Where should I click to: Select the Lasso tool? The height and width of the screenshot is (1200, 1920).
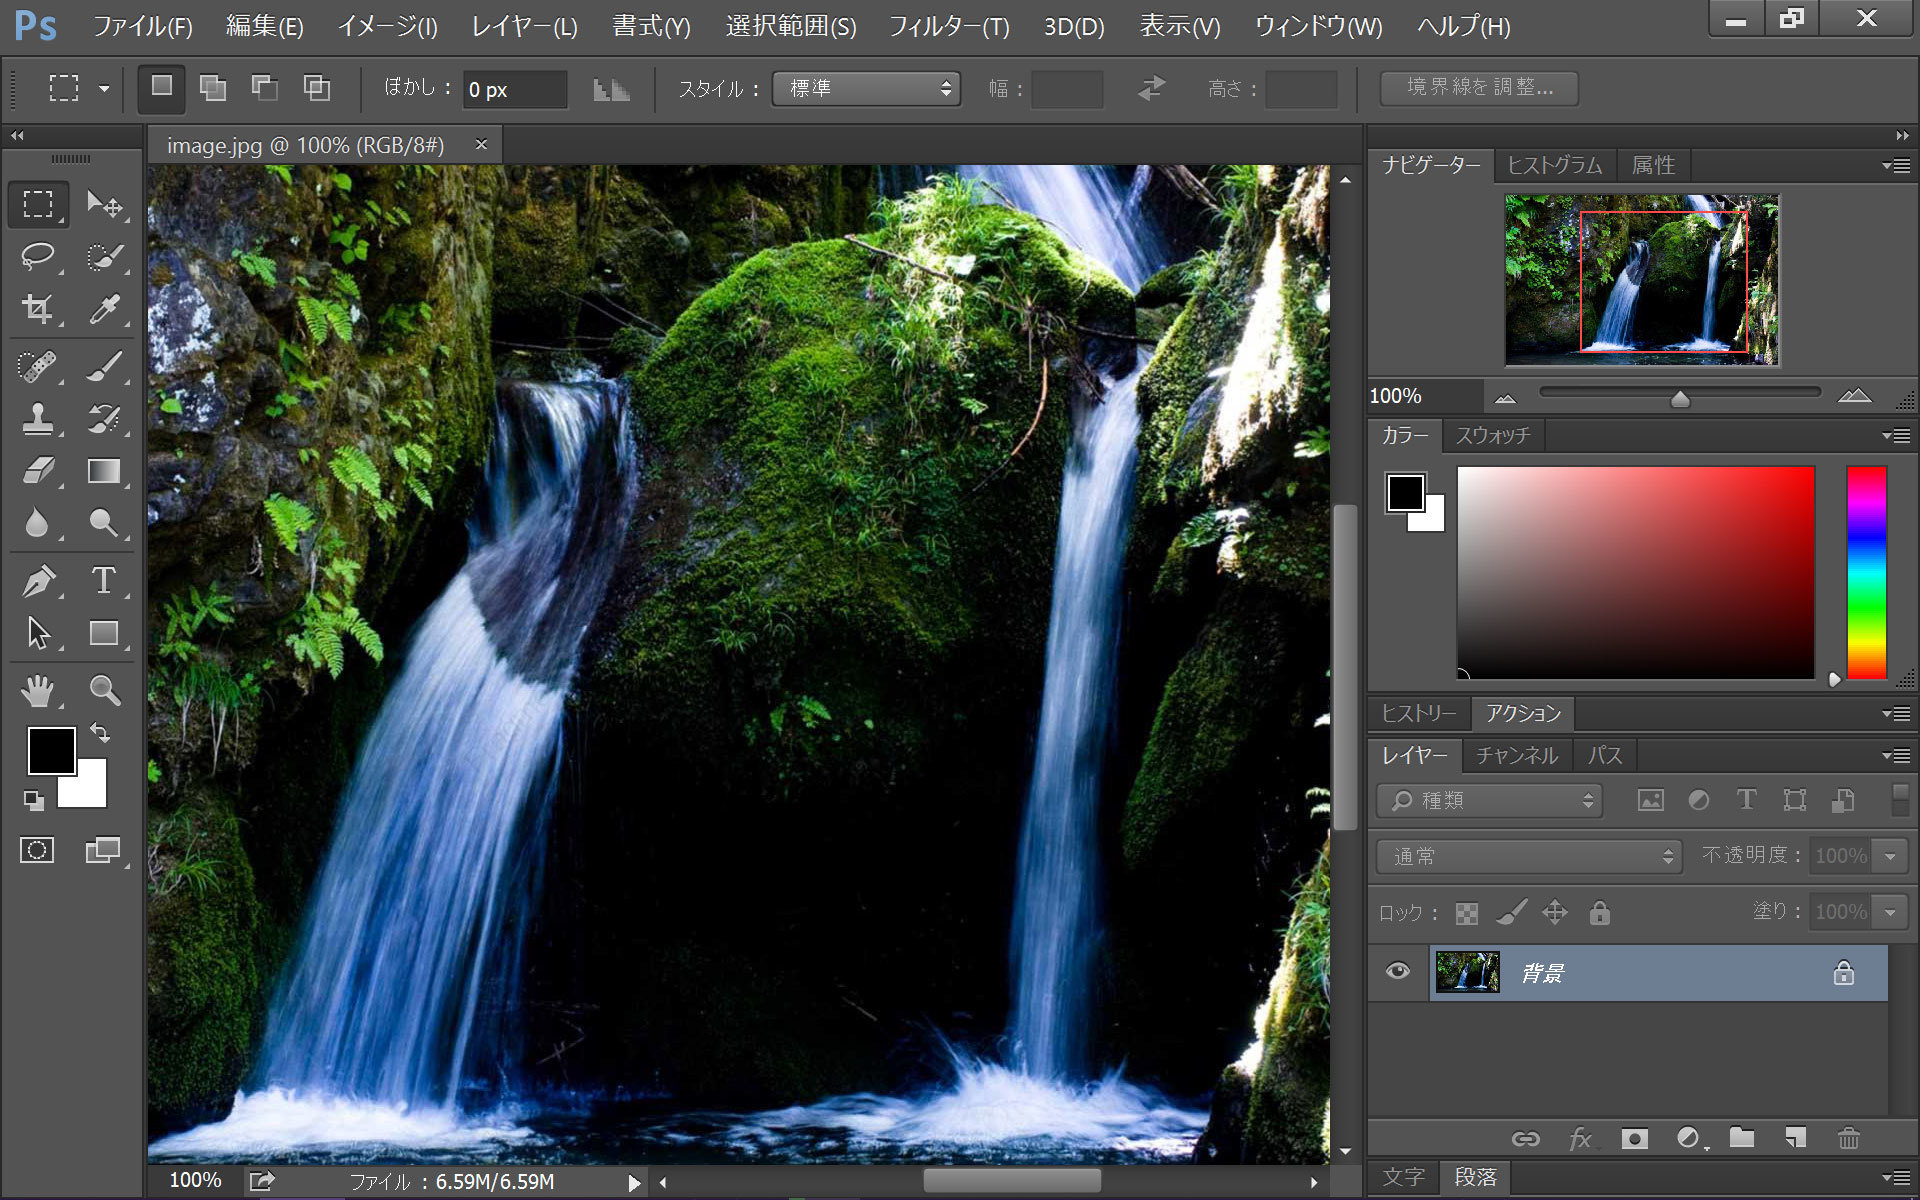[38, 256]
